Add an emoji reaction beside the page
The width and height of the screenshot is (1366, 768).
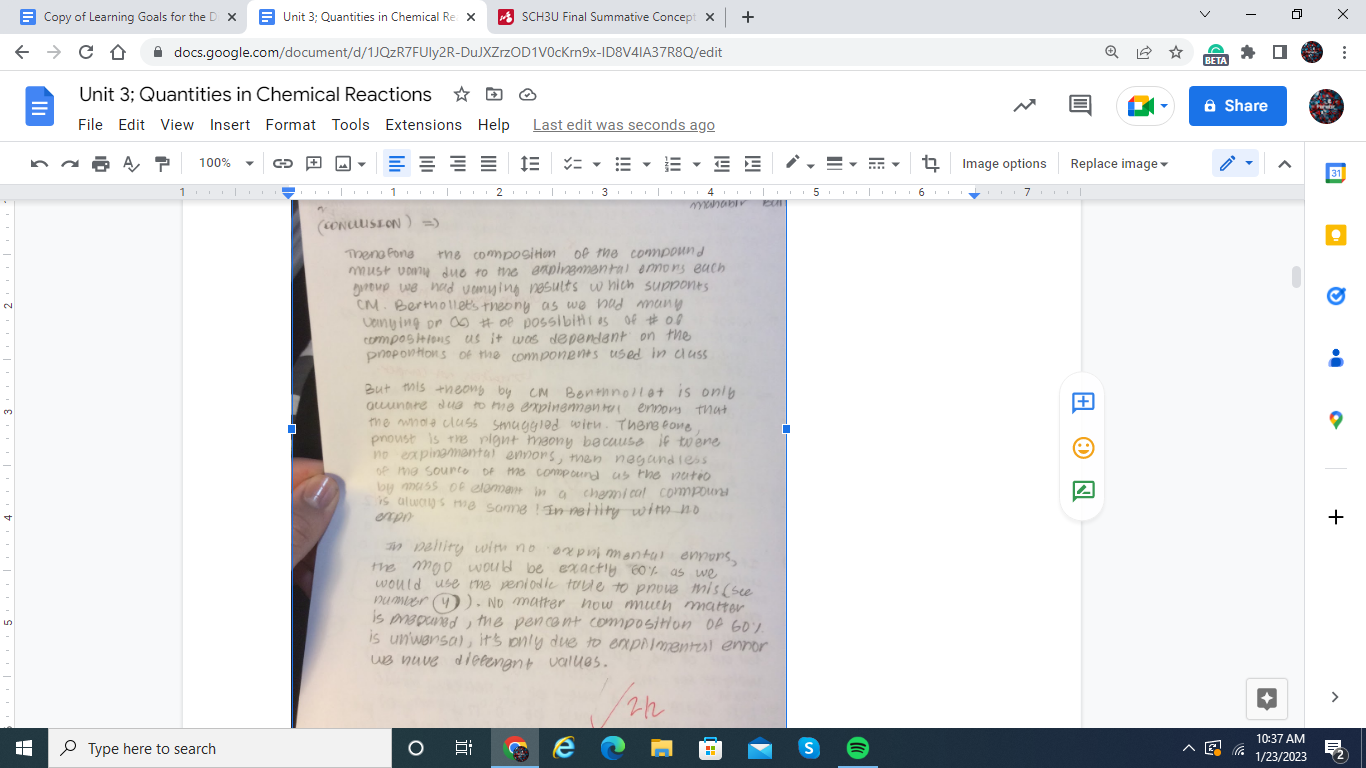1083,447
